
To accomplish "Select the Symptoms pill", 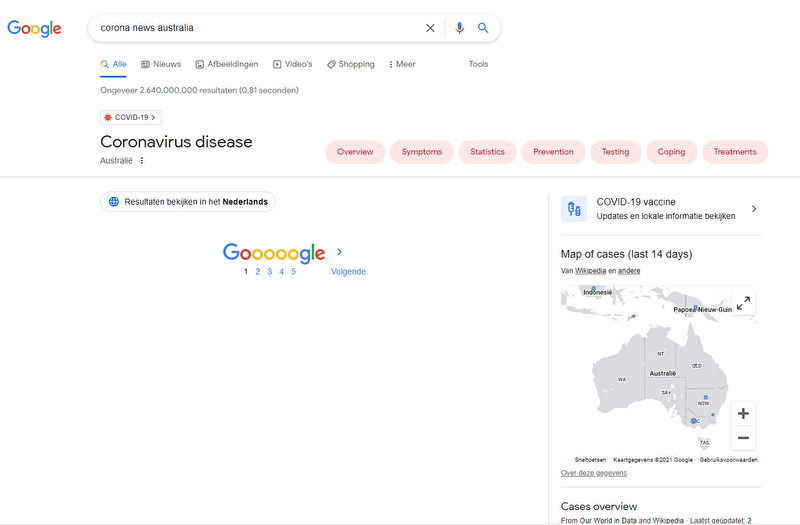I will pyautogui.click(x=421, y=152).
